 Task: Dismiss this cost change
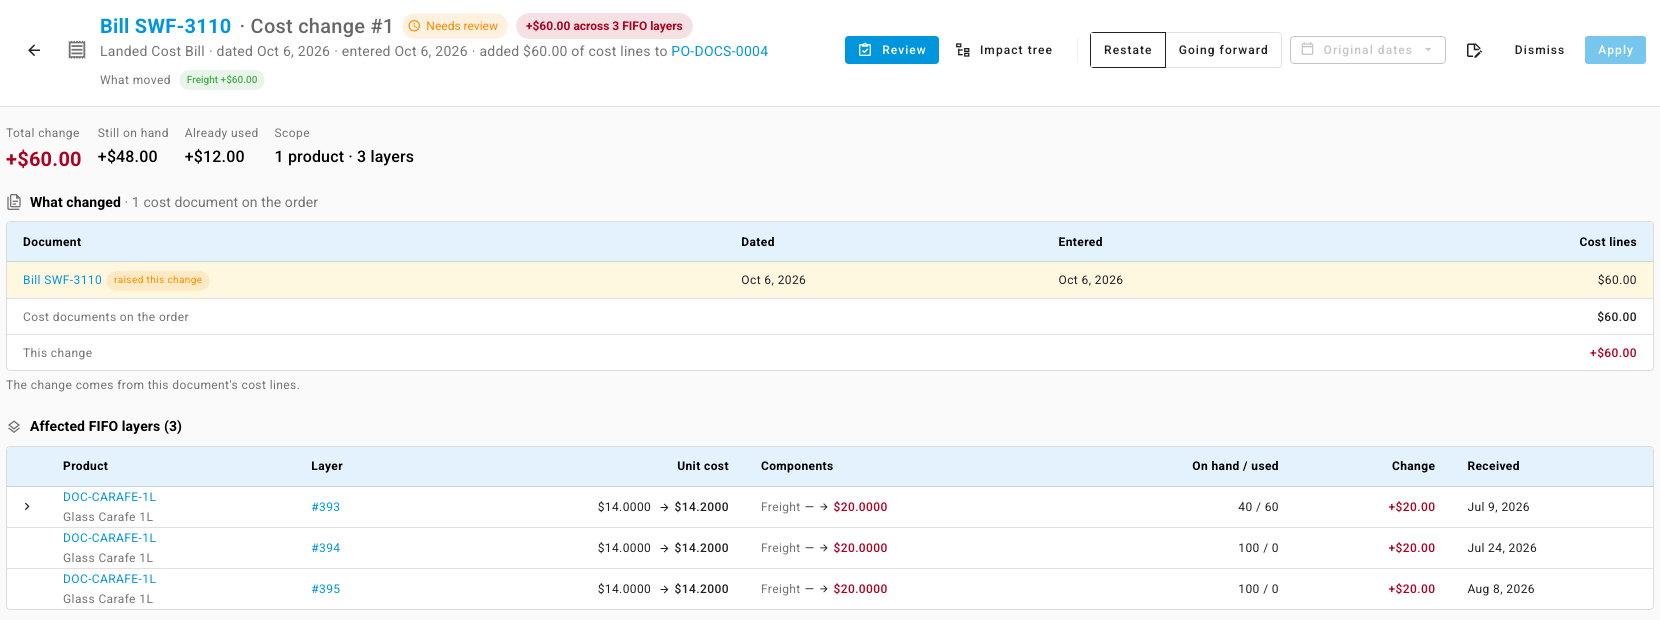click(1539, 50)
